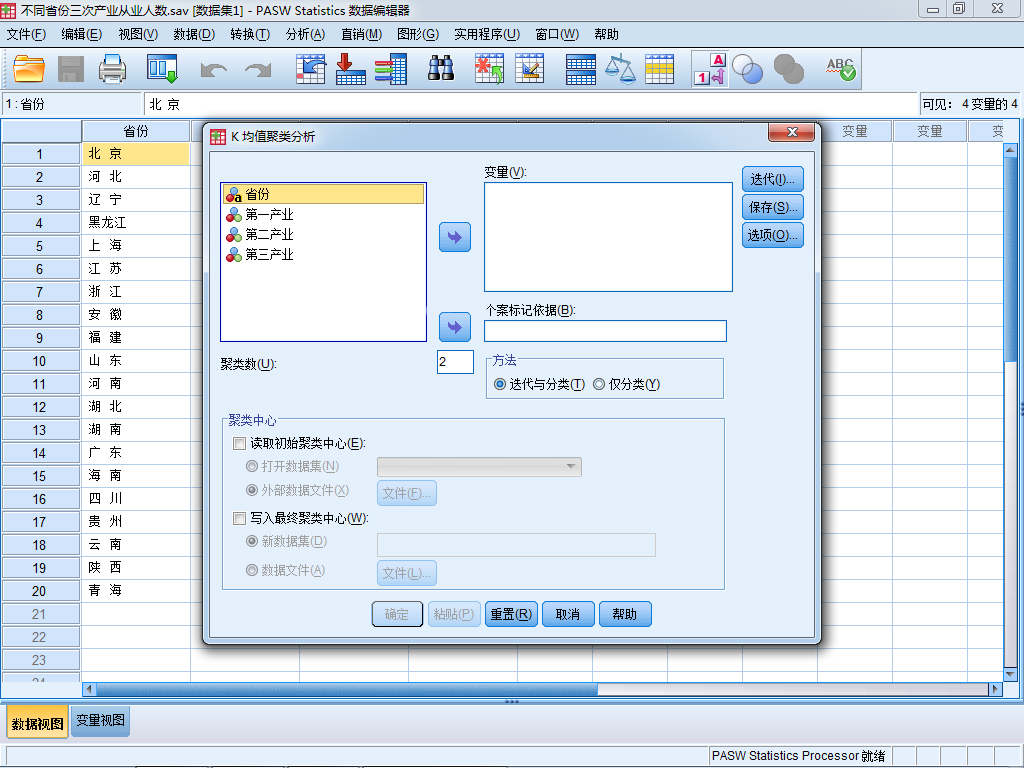The width and height of the screenshot is (1024, 768).
Task: Click the Insert cases icon
Action: click(489, 69)
